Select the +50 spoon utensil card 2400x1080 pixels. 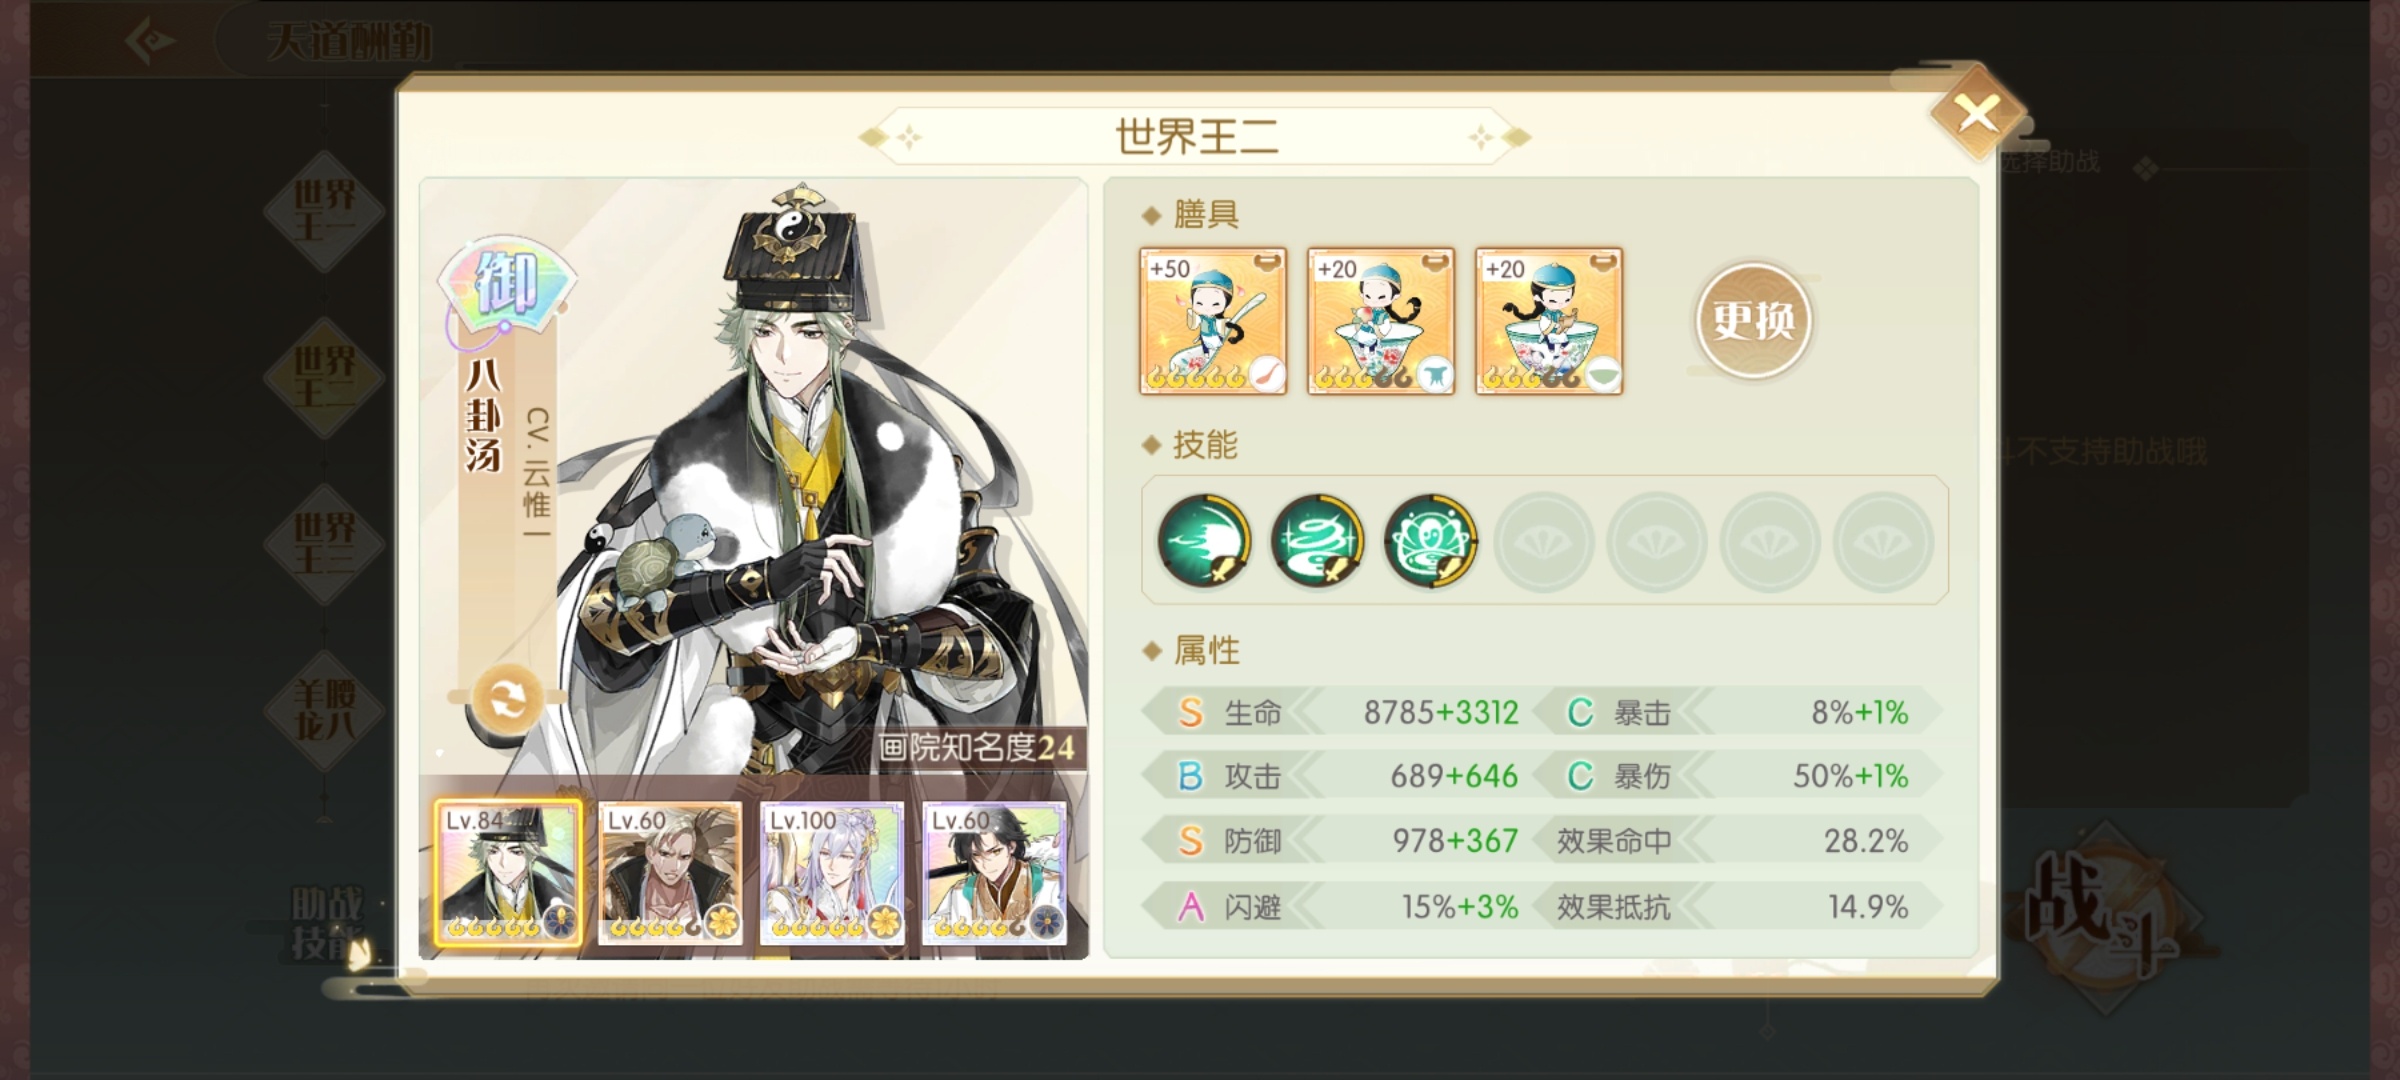pyautogui.click(x=1213, y=321)
